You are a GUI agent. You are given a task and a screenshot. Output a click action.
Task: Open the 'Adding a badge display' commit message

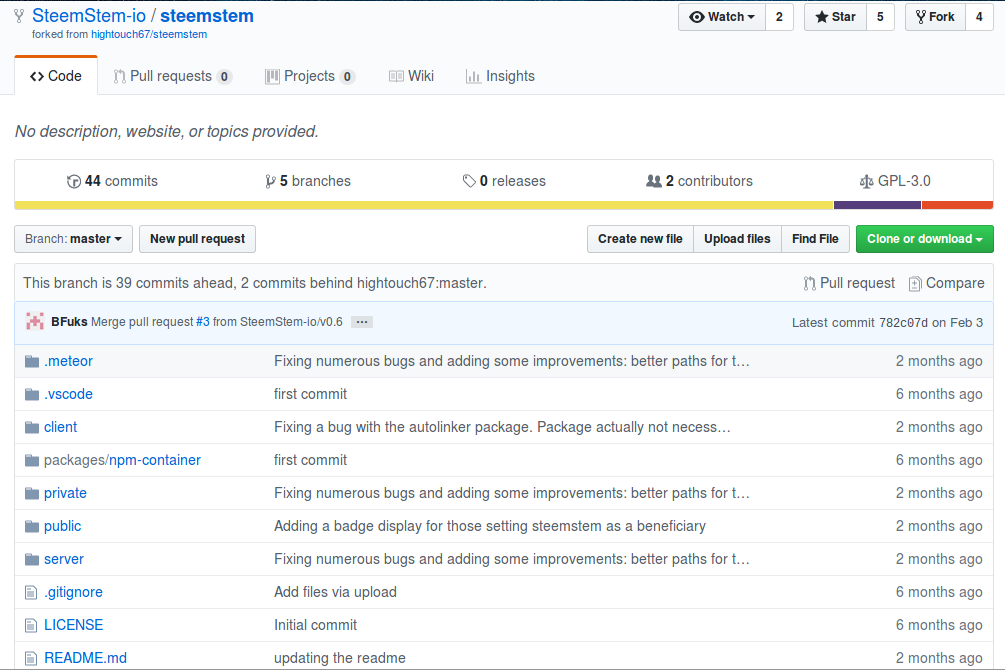click(x=490, y=526)
